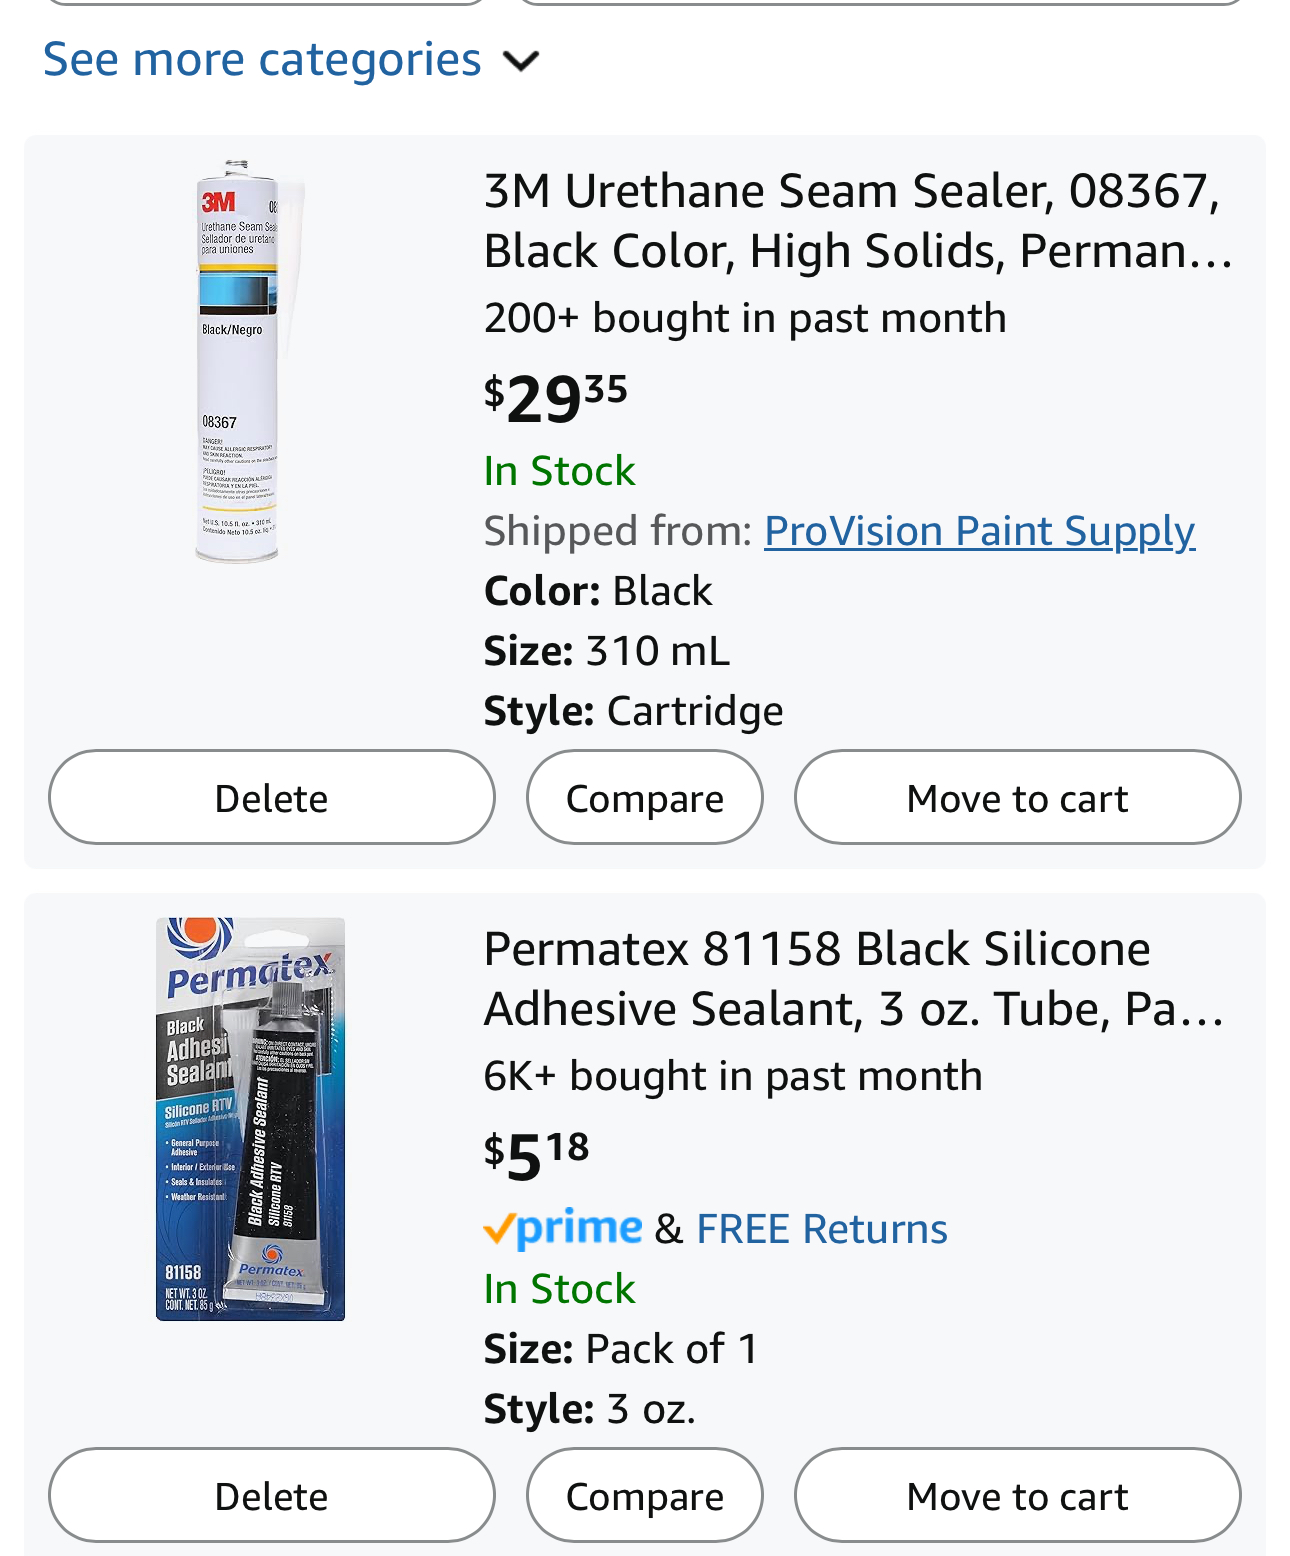Move the Permatex Sealant to cart
Viewport: 1290px width, 1556px height.
click(1018, 1495)
